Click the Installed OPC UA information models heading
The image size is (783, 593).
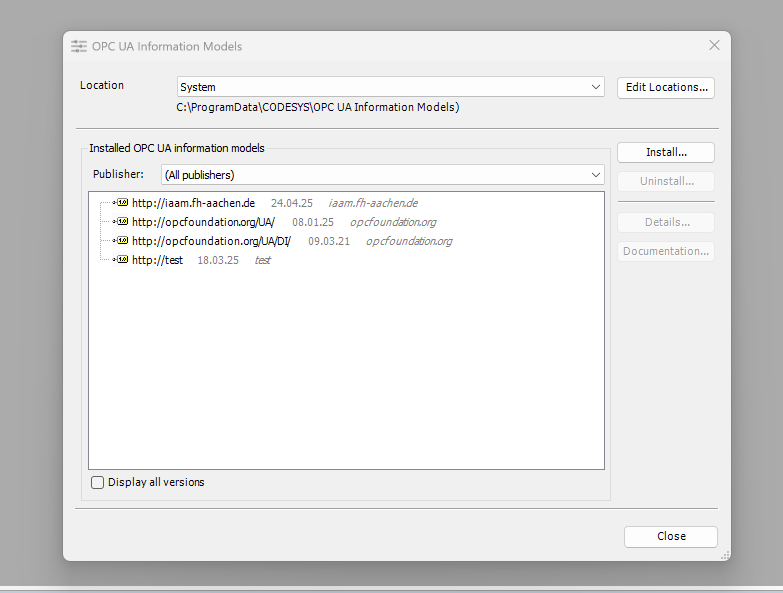177,148
